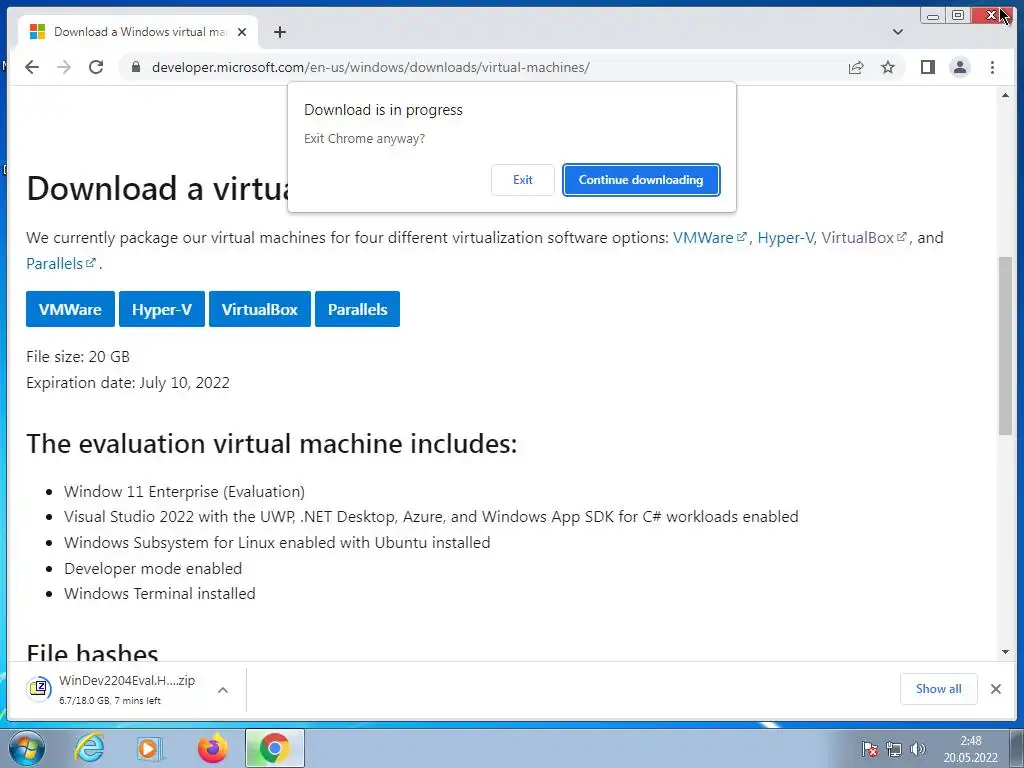Expand the download item options chevron
Screen dimensions: 1024x768
[223, 690]
